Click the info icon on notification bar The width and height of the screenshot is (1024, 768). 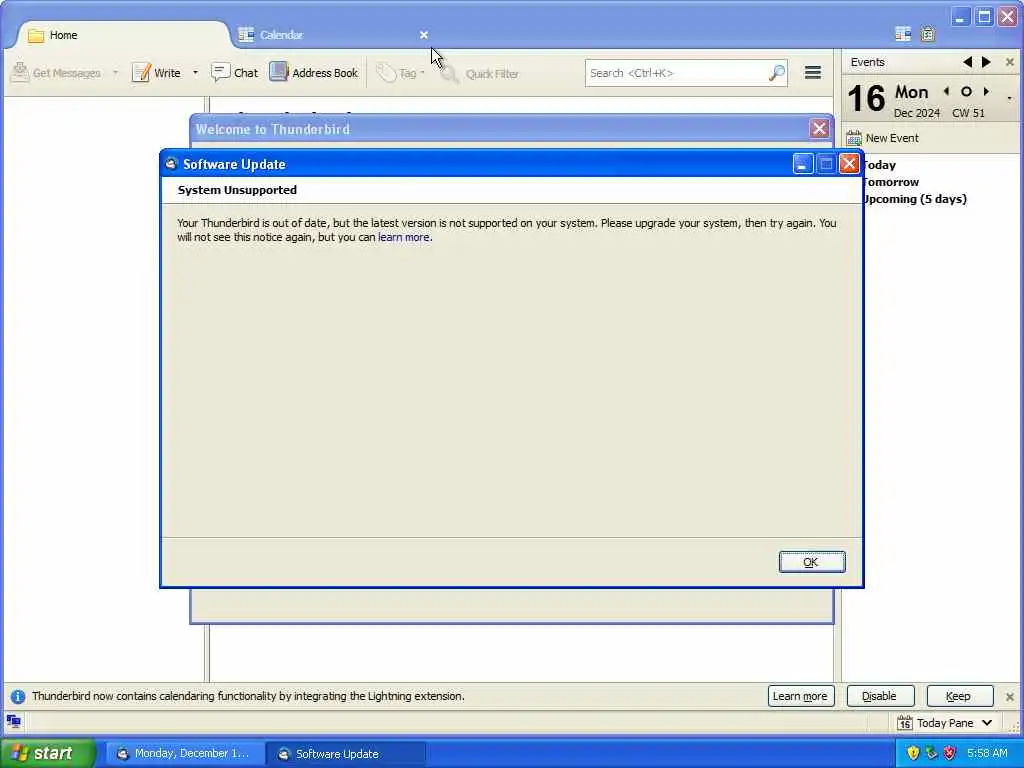pos(18,697)
